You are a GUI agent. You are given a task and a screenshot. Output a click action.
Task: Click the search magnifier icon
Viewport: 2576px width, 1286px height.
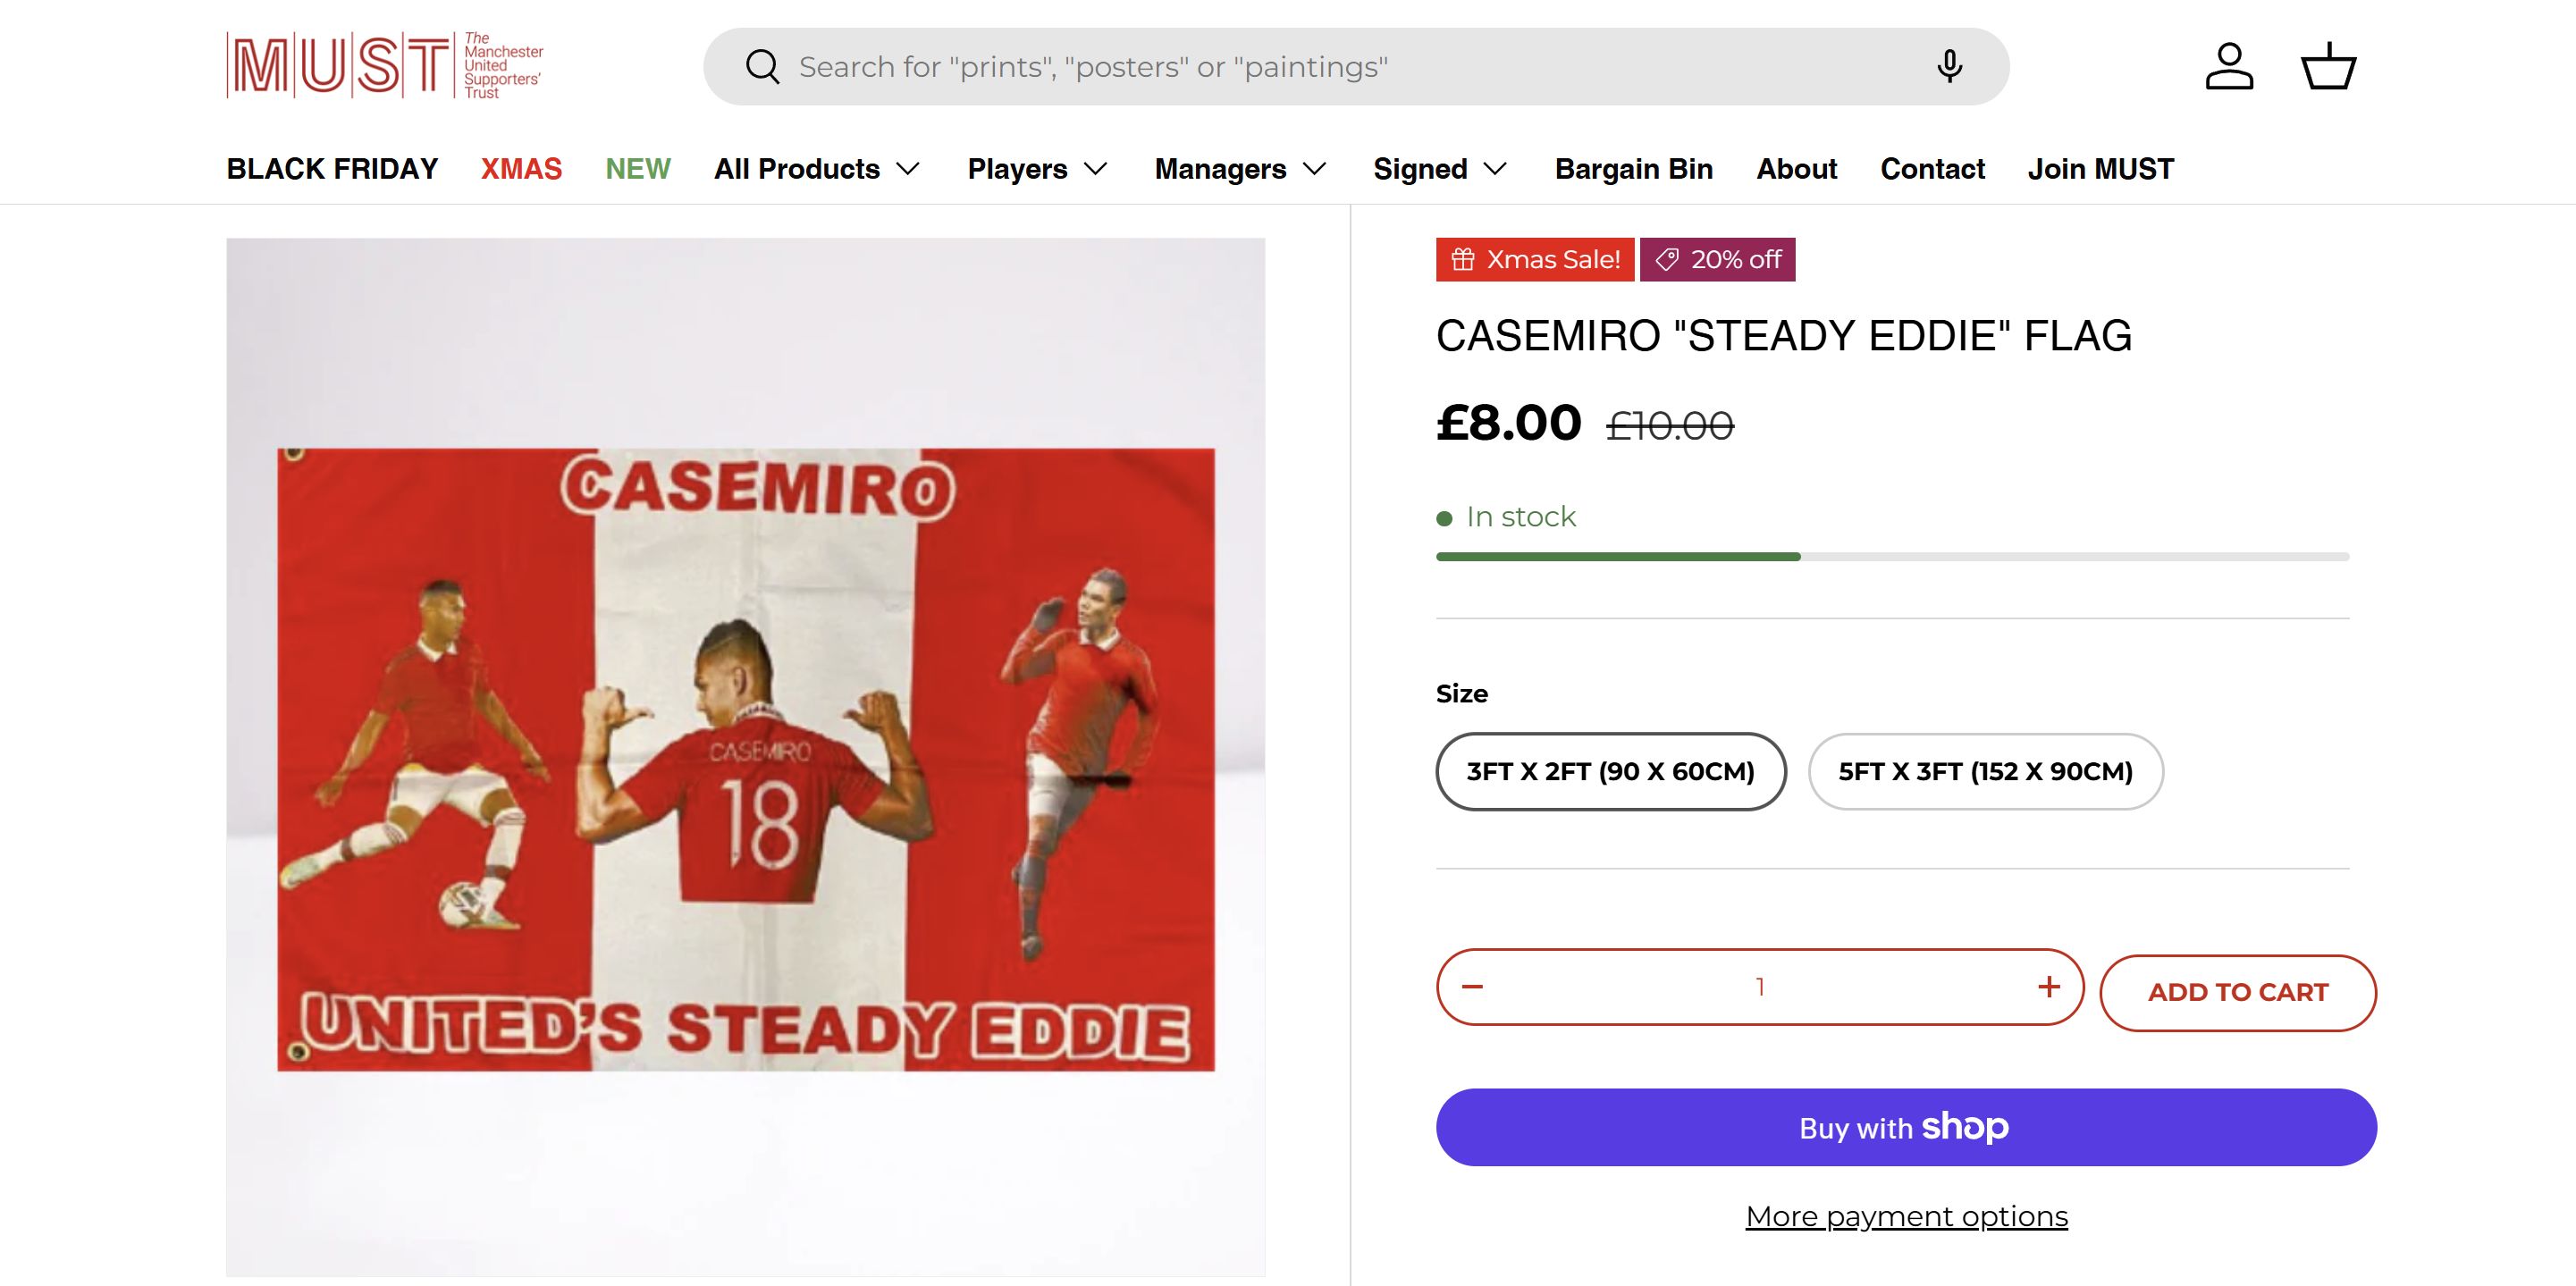[x=762, y=67]
